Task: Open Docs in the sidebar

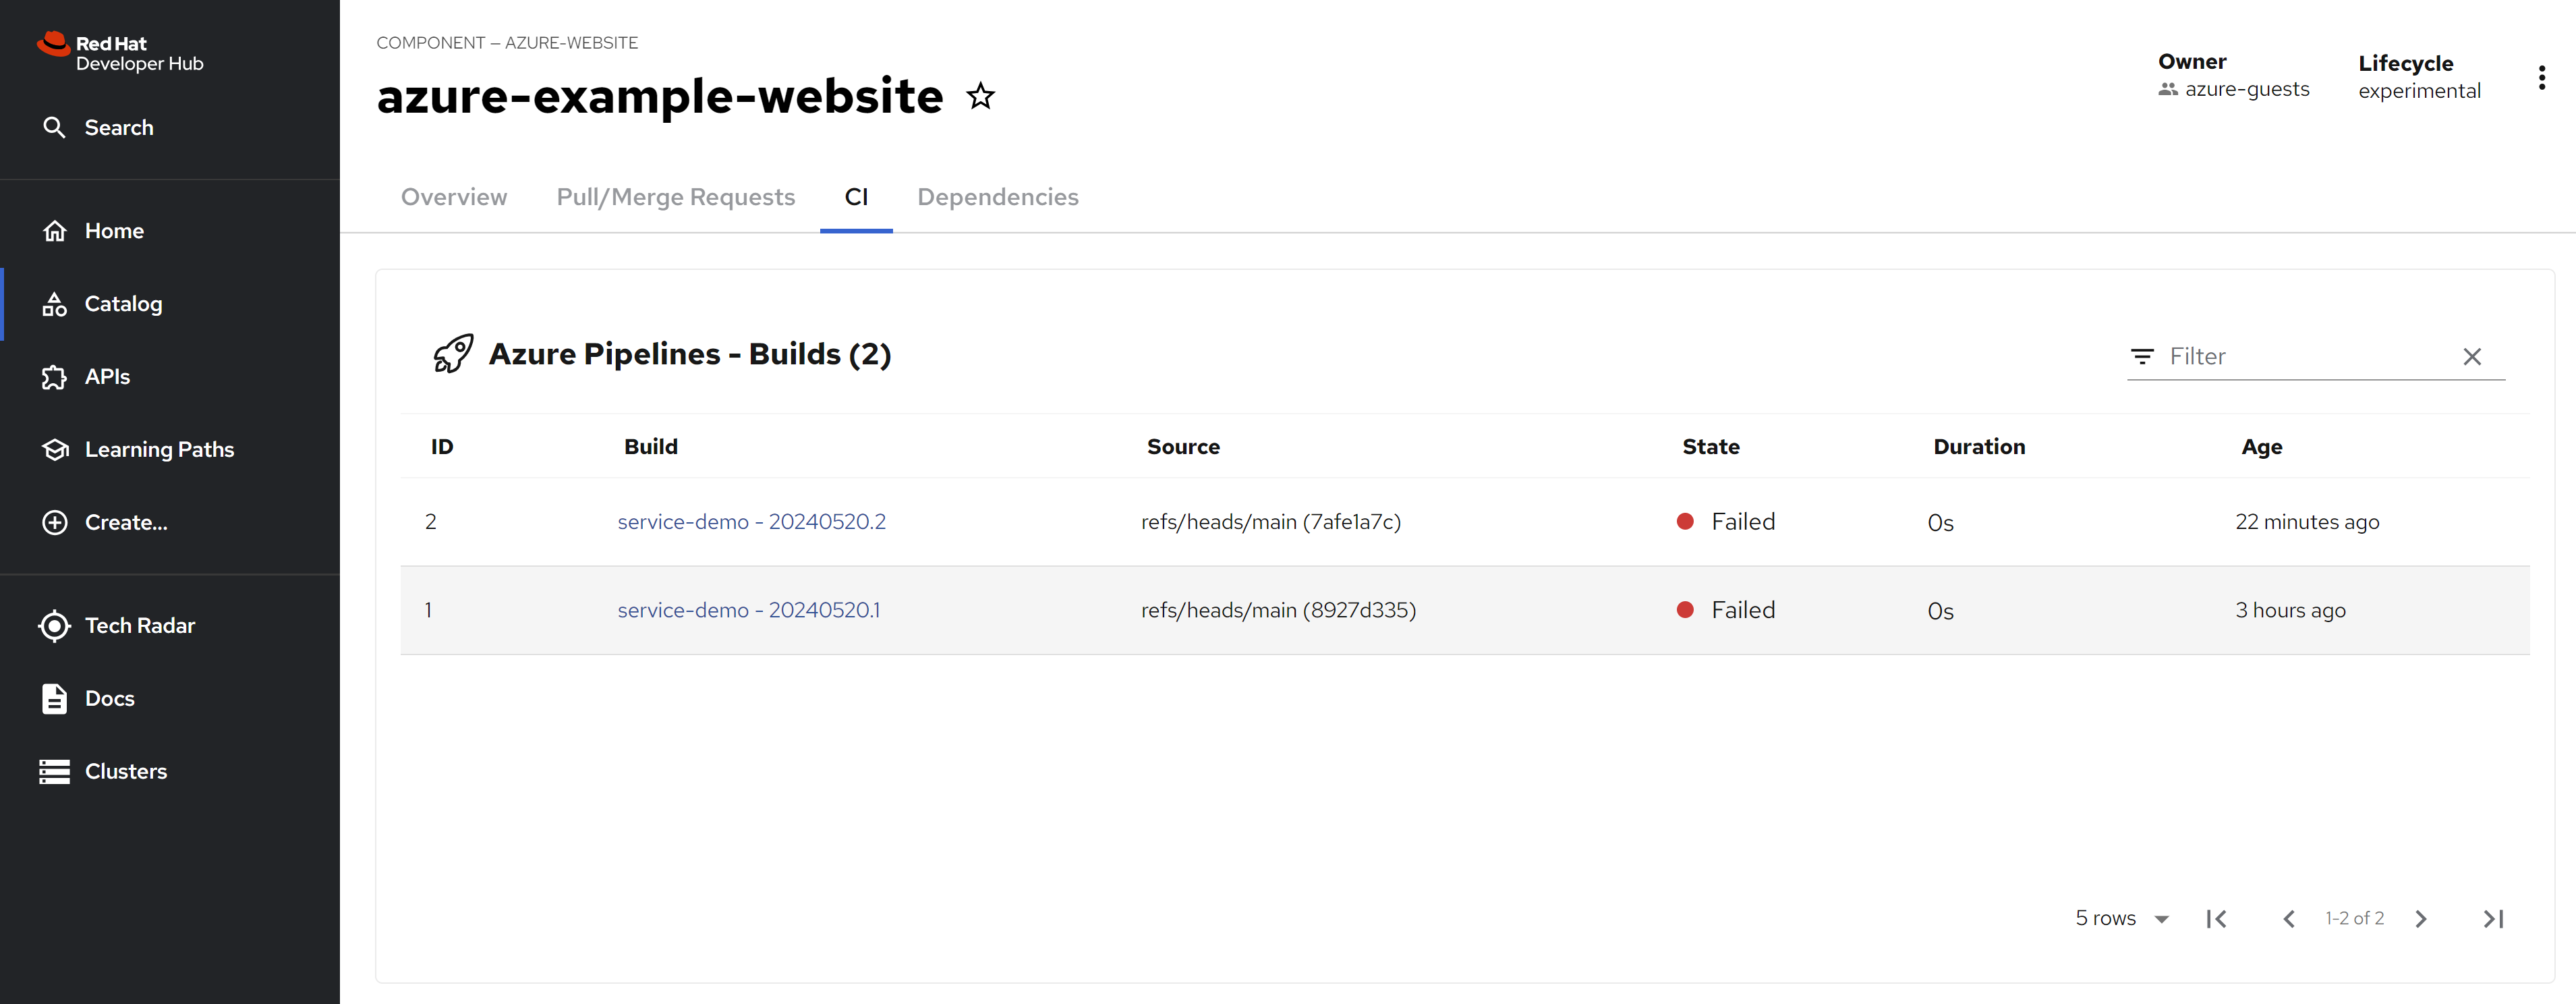Action: click(x=109, y=699)
